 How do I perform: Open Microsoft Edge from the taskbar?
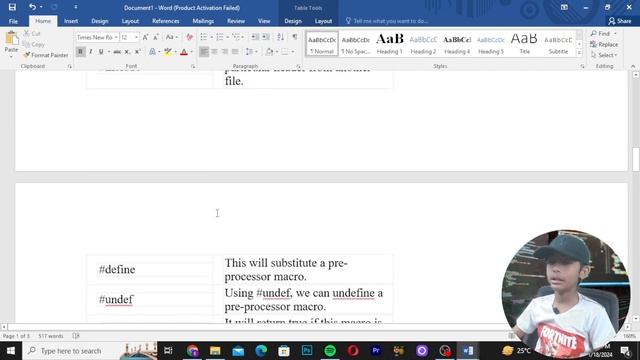(x=261, y=351)
